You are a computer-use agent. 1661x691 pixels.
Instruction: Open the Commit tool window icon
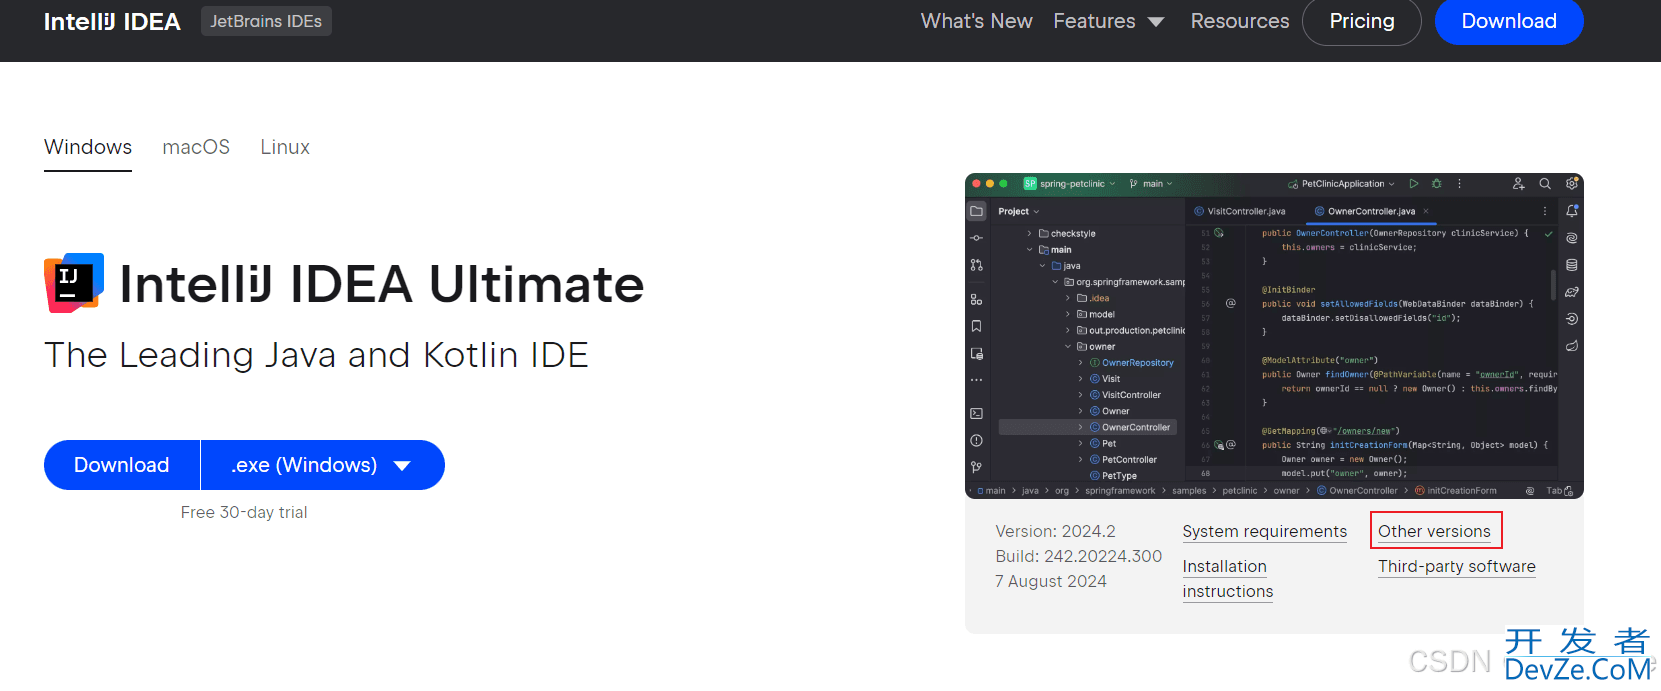click(977, 238)
